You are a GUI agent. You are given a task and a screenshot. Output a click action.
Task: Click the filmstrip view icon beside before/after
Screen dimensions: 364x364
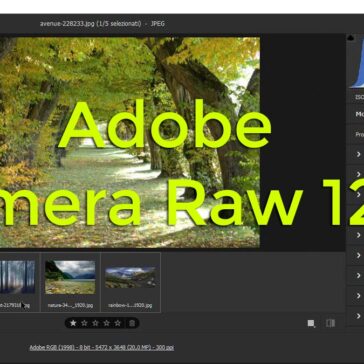click(311, 323)
